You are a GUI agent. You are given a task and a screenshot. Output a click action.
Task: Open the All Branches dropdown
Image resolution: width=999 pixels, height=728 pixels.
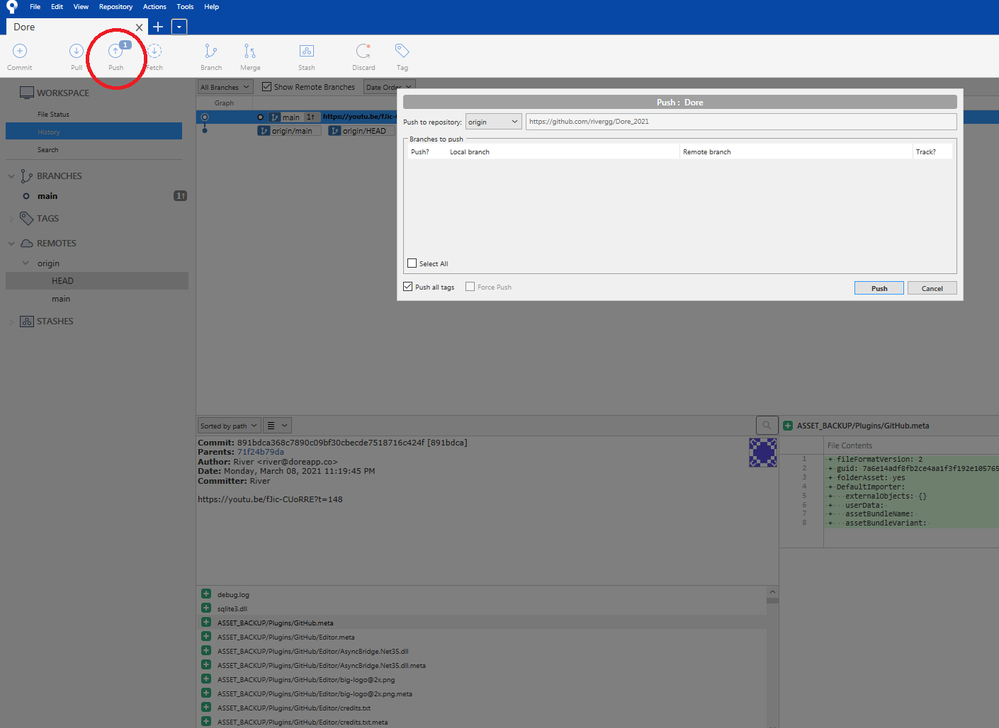point(225,87)
